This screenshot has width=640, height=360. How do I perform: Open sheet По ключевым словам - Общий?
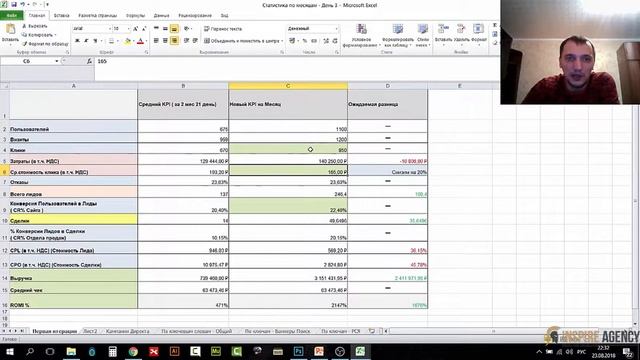coord(196,331)
